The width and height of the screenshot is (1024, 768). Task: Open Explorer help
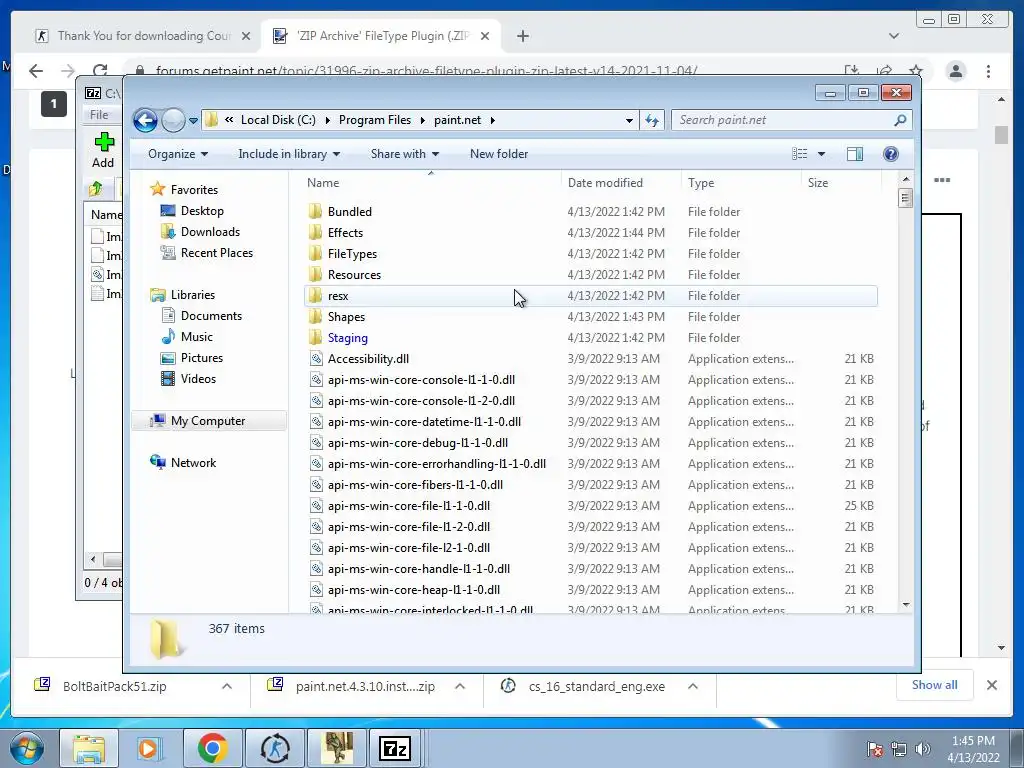[x=891, y=153]
